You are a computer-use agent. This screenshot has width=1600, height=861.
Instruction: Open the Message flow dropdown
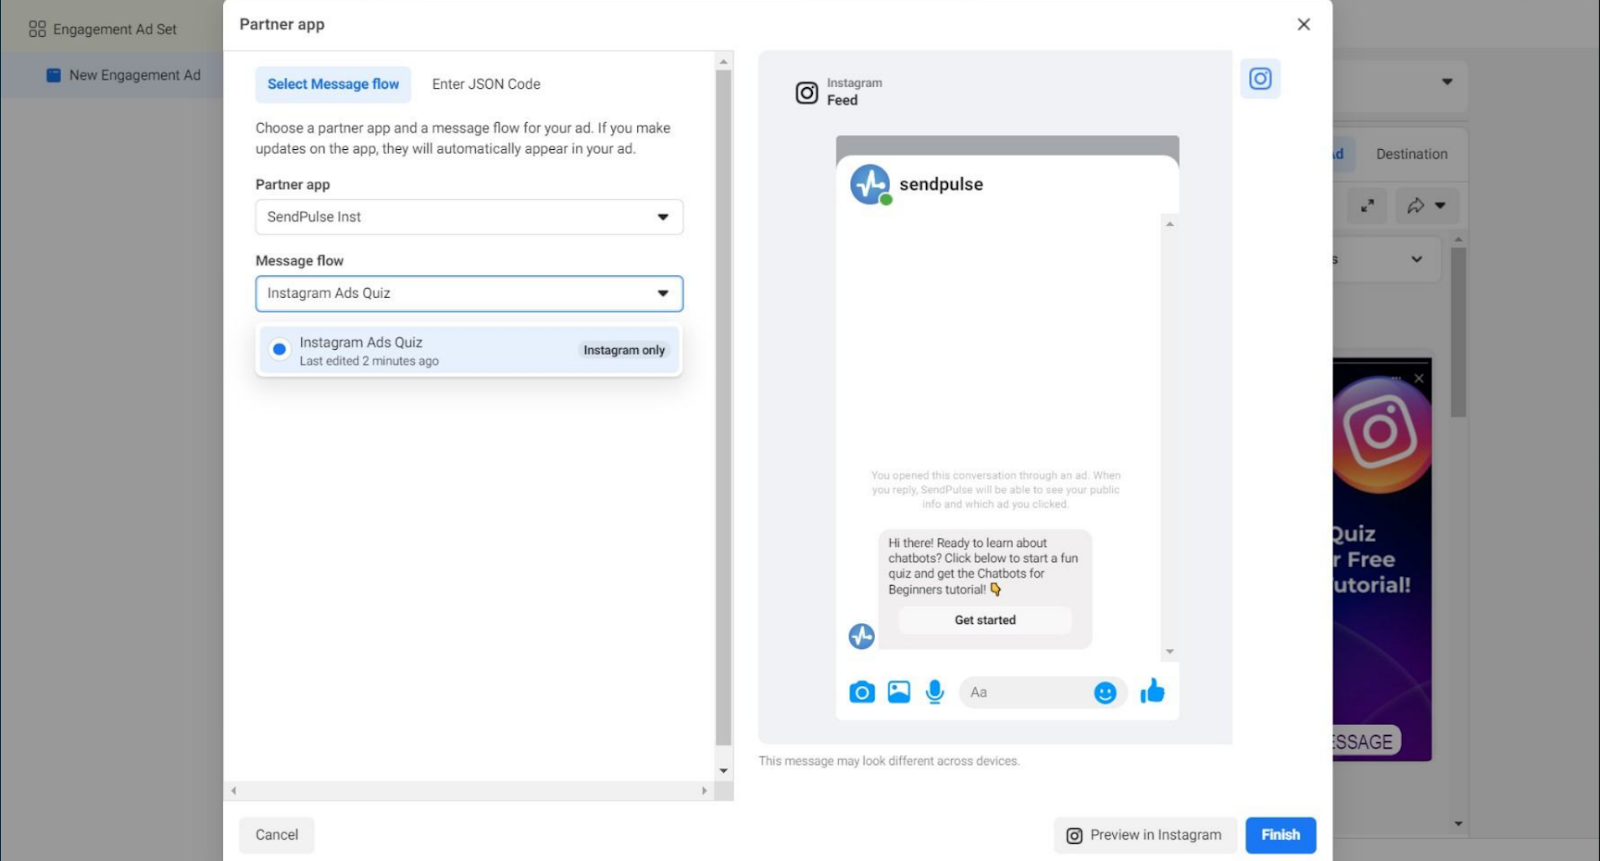point(469,294)
